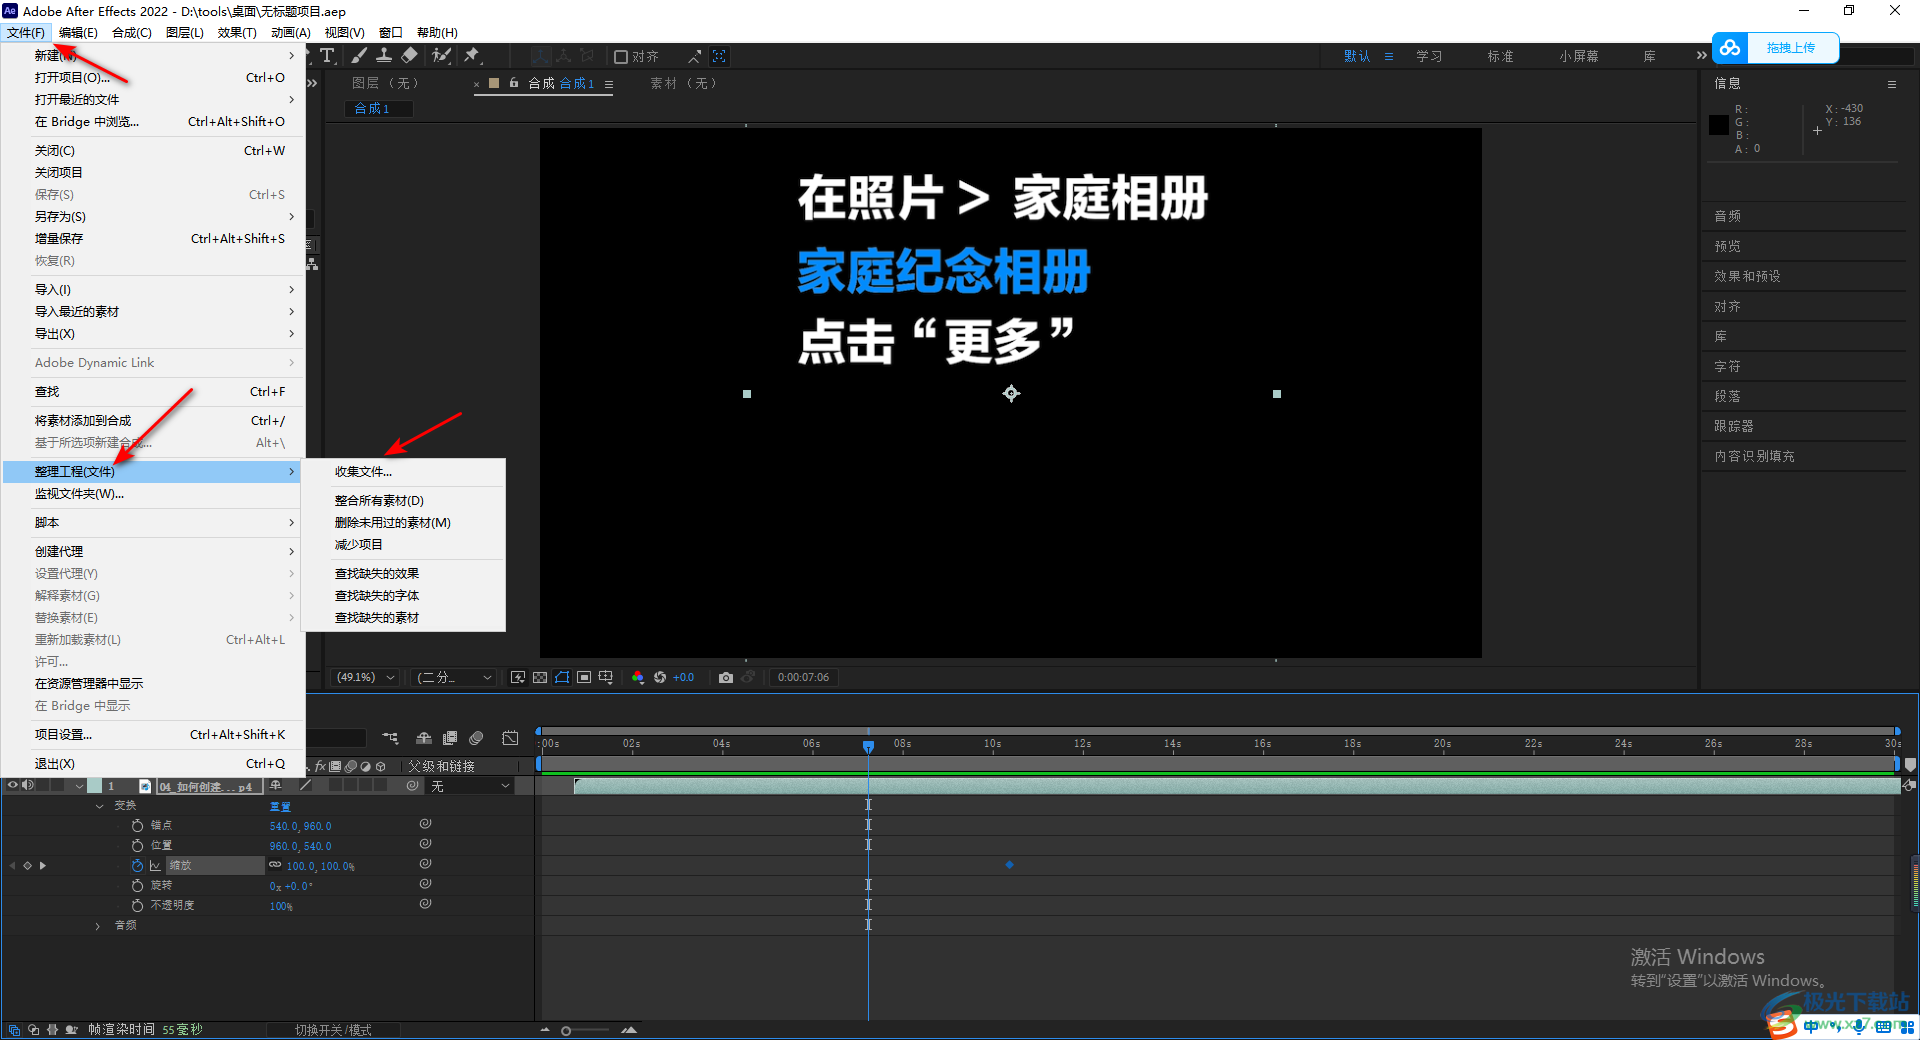
Task: Click the cloud upload icon
Action: click(1731, 47)
